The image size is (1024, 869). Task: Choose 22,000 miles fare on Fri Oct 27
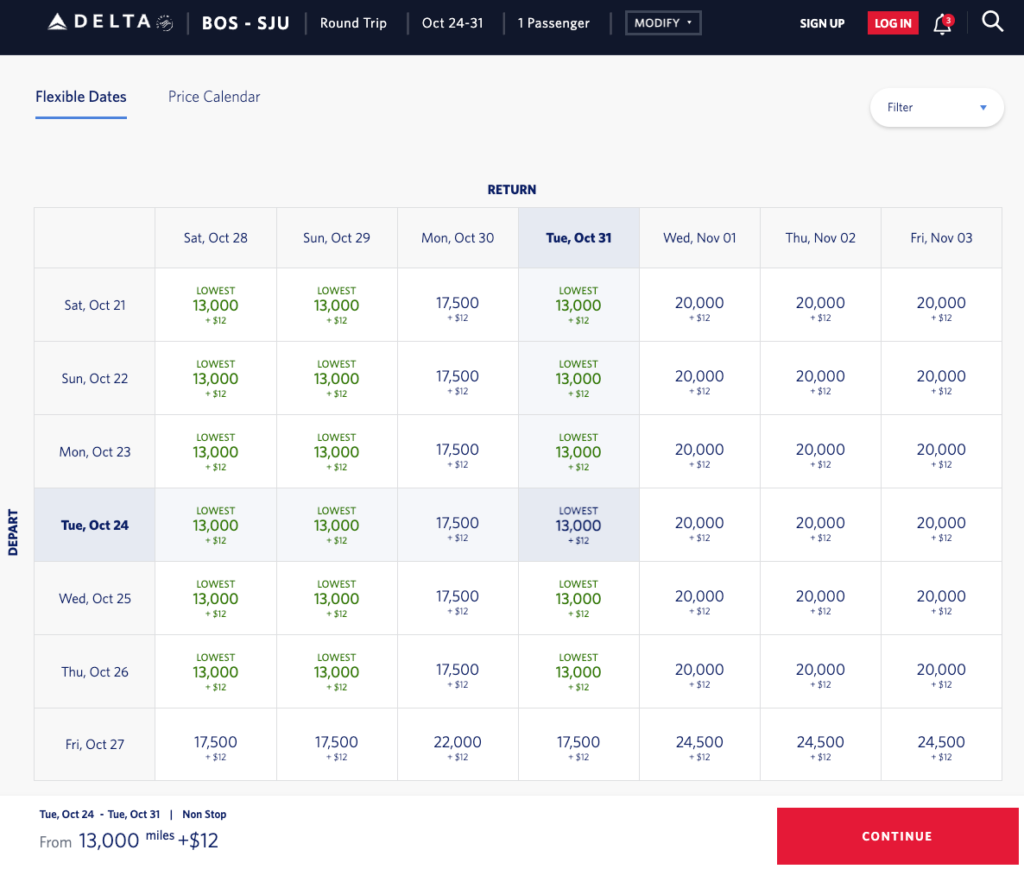pyautogui.click(x=457, y=745)
